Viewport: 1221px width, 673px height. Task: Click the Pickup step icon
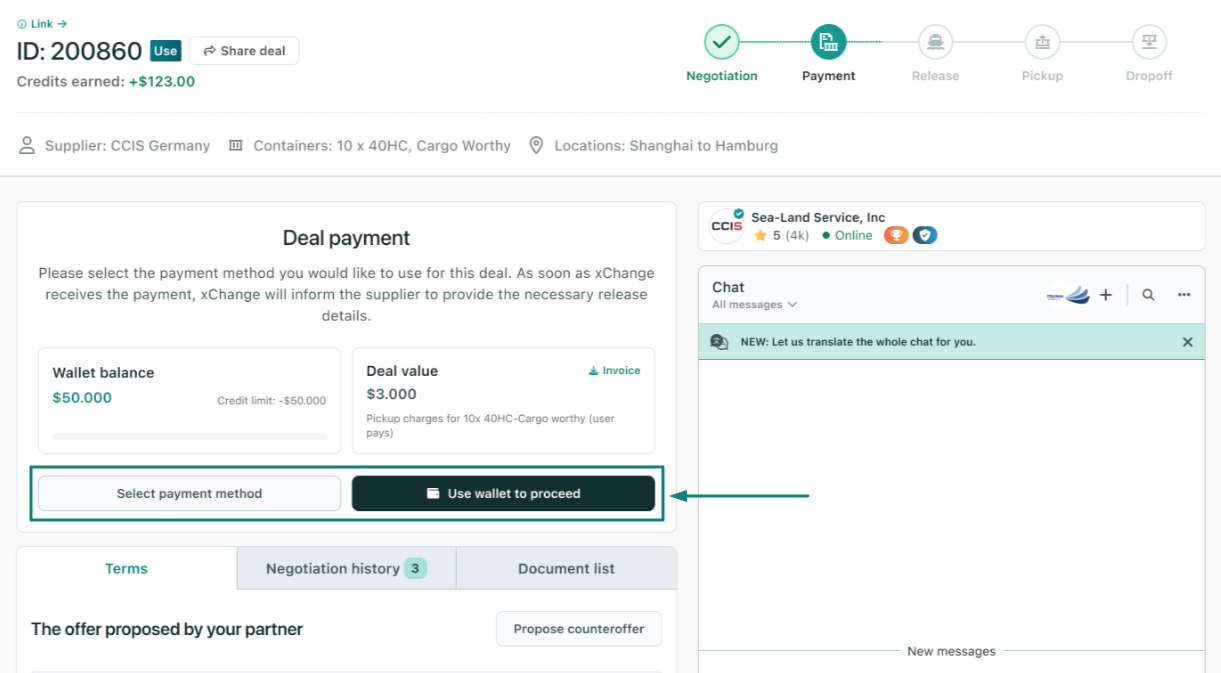pos(1042,42)
